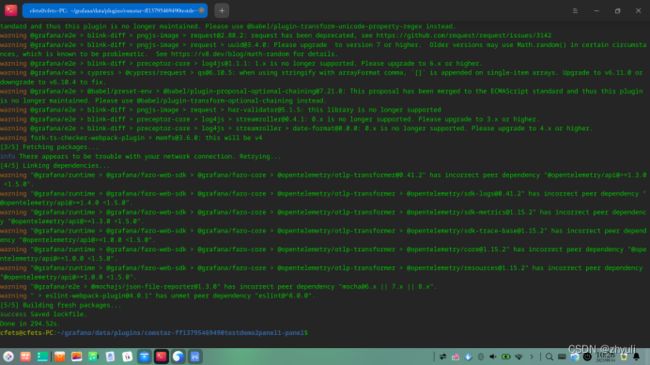Click the date-format 0.x warning line
Screen dimensions: 650x365
click(x=296, y=129)
